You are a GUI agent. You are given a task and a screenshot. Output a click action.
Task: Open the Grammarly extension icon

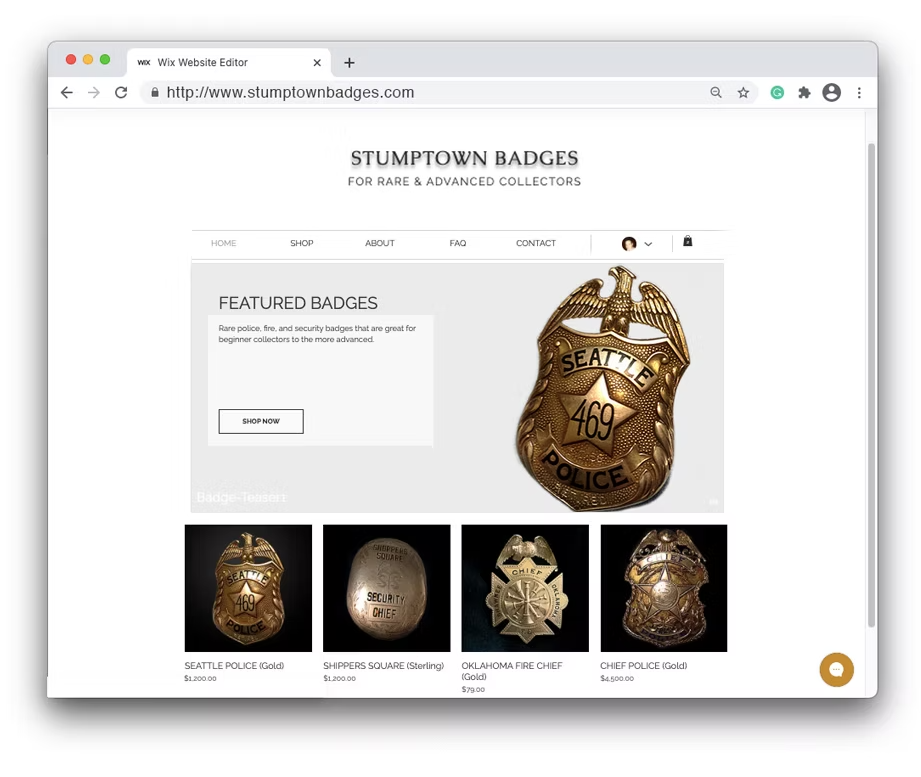[777, 93]
